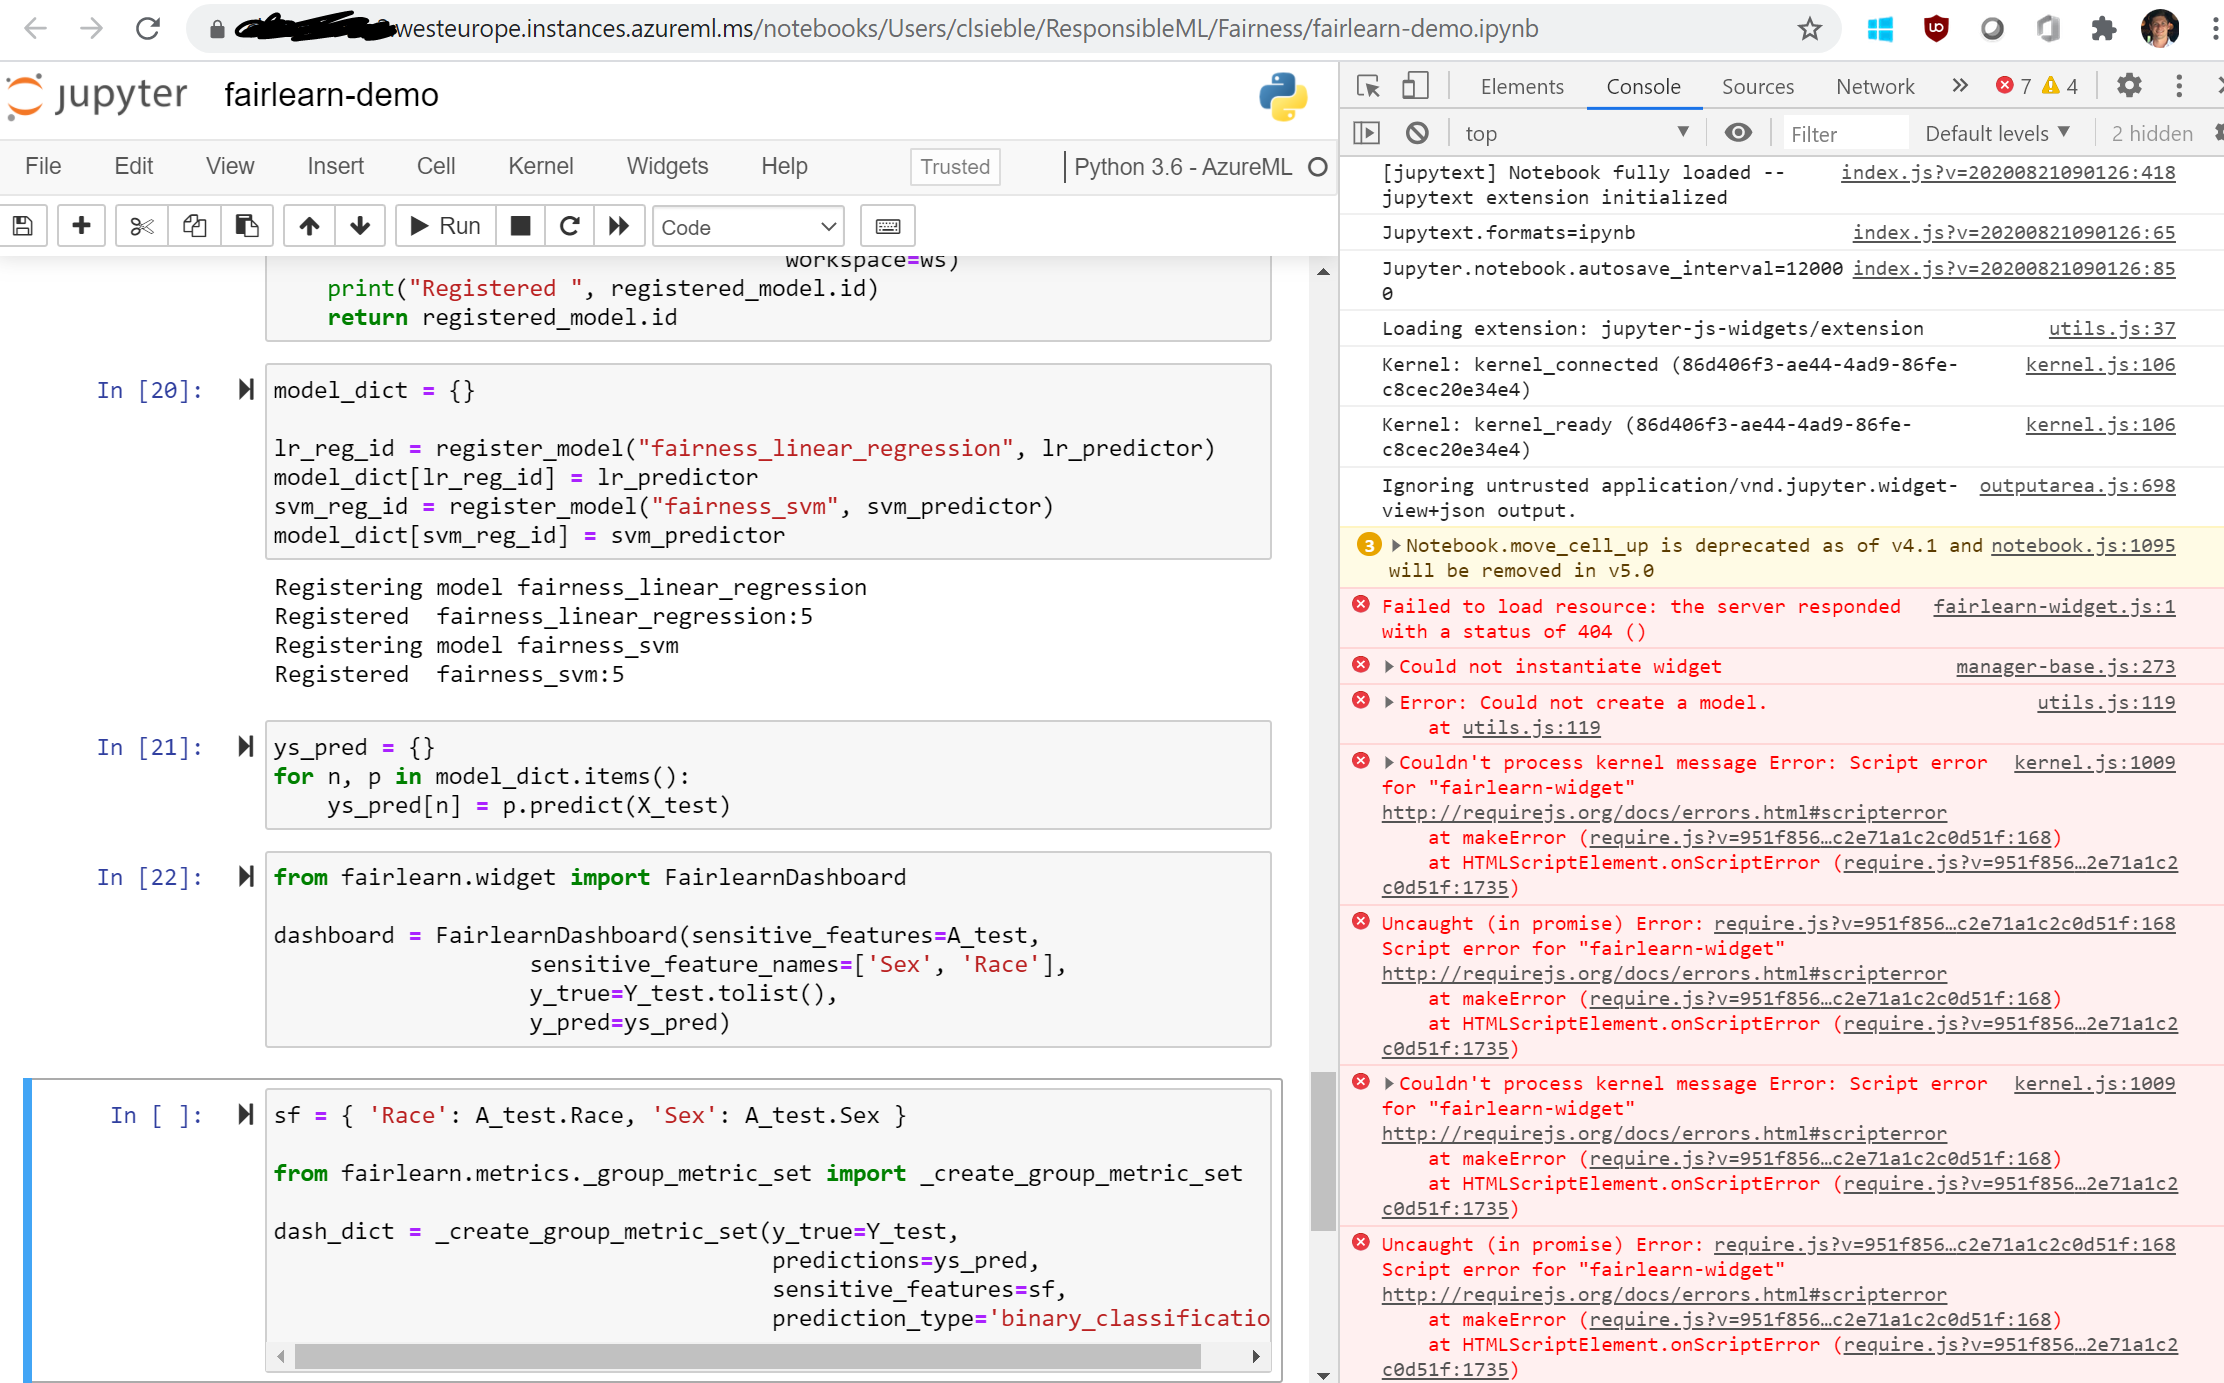The image size is (2224, 1383).
Task: Restart the kernel
Action: click(x=570, y=225)
